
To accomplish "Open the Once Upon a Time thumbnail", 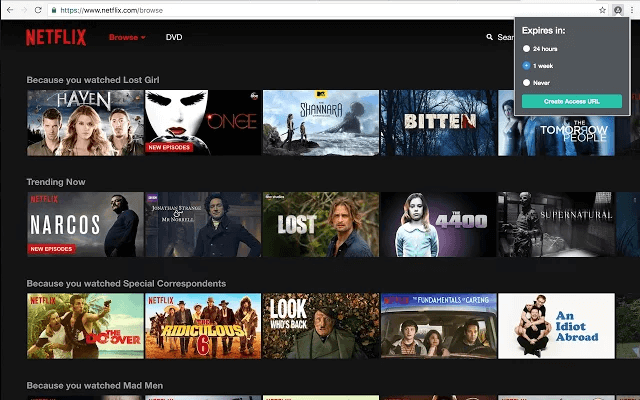I will click(203, 123).
